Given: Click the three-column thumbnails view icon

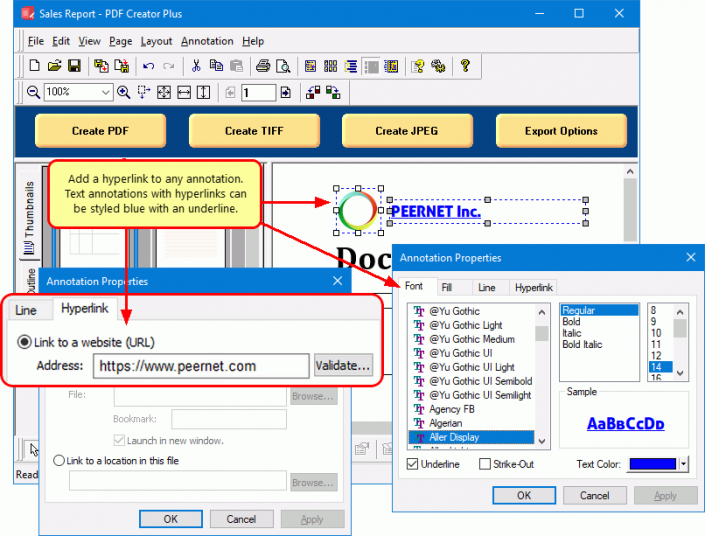Looking at the screenshot, I should pyautogui.click(x=330, y=66).
